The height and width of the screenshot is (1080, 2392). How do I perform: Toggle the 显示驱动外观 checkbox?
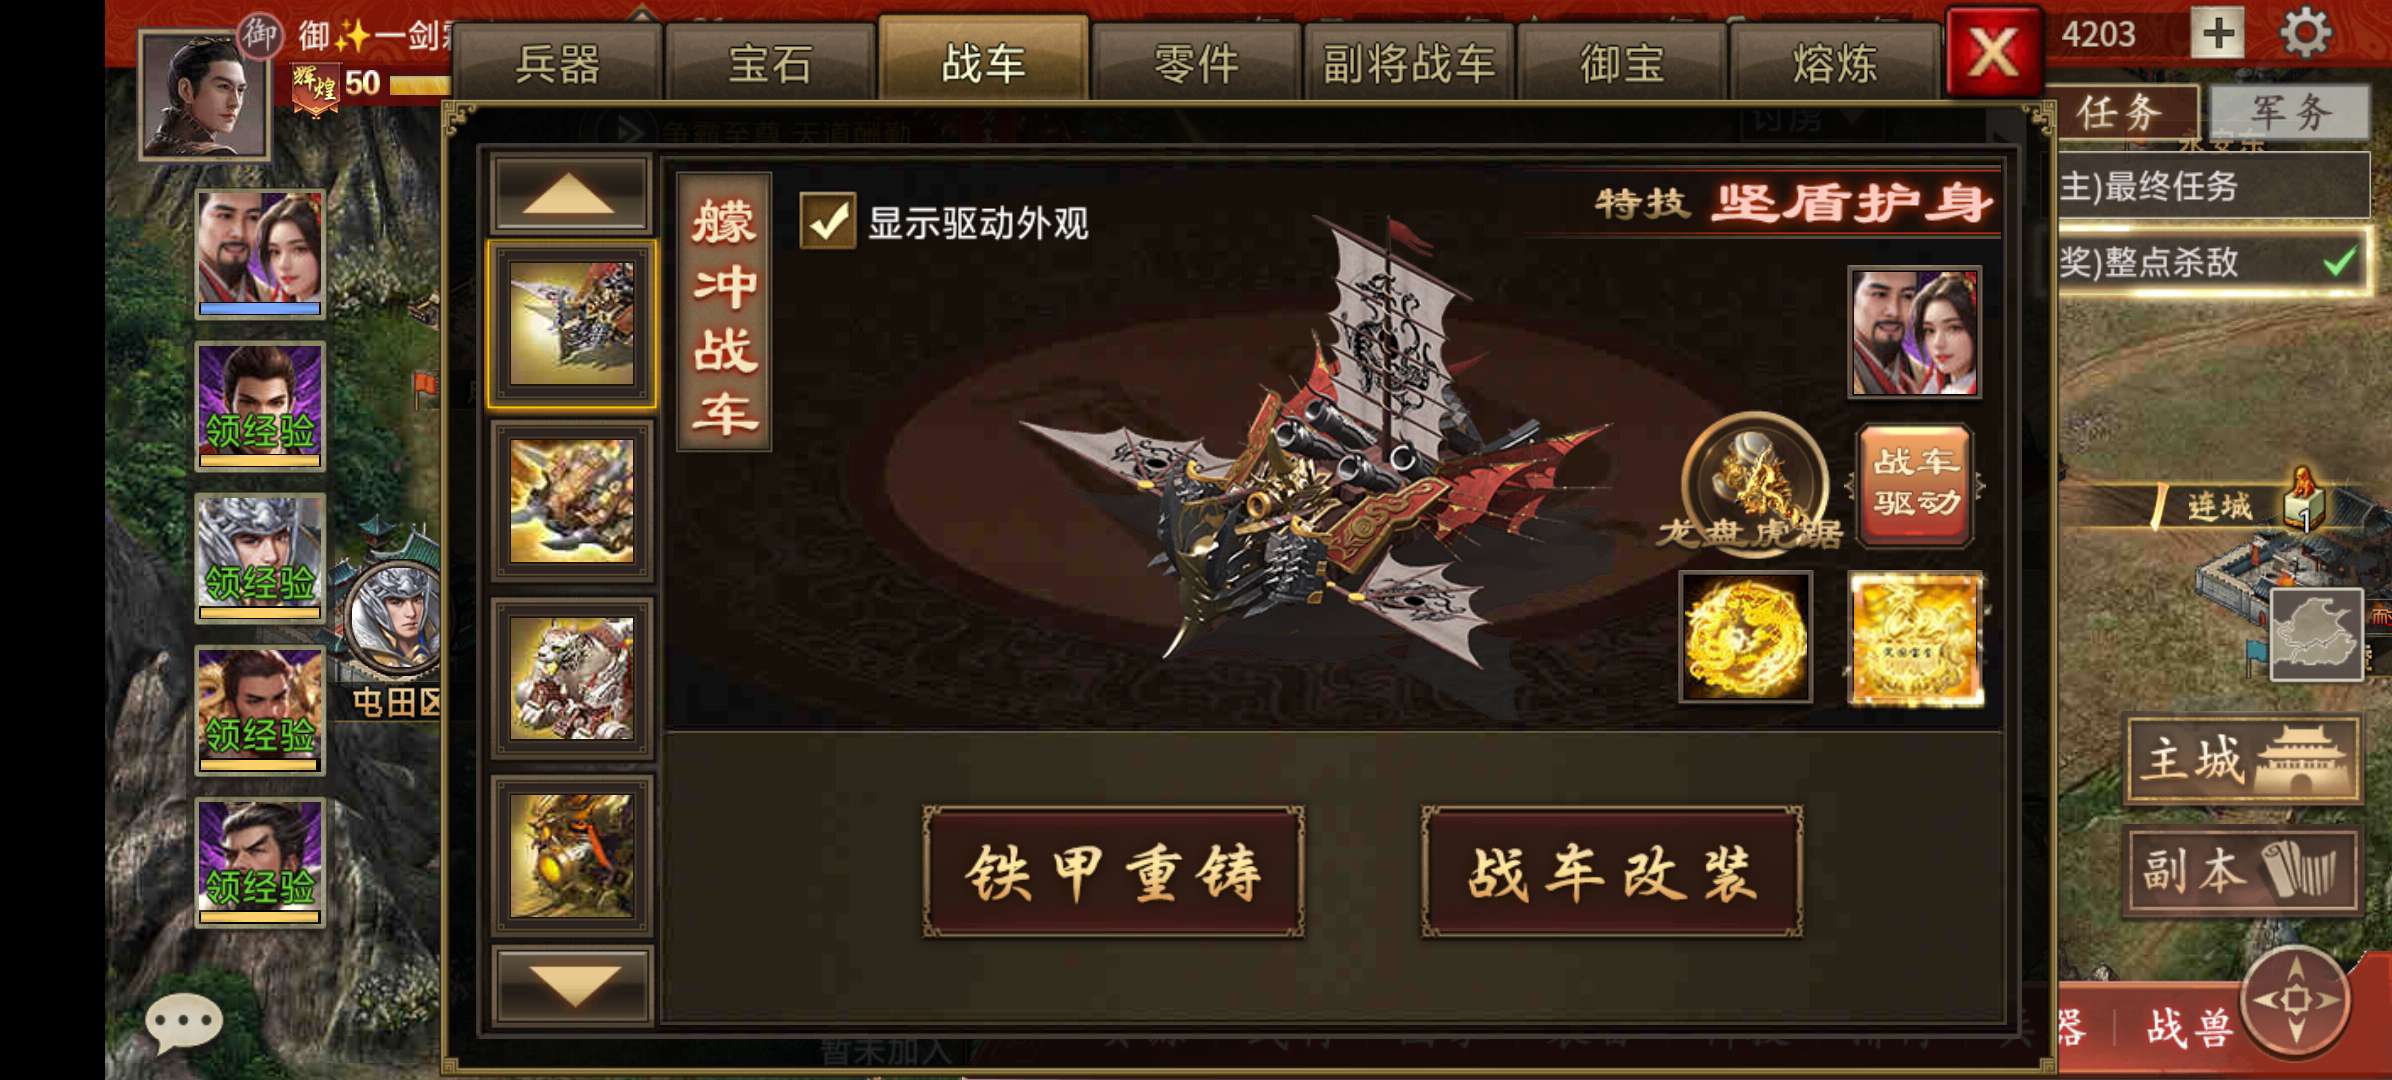click(x=827, y=221)
